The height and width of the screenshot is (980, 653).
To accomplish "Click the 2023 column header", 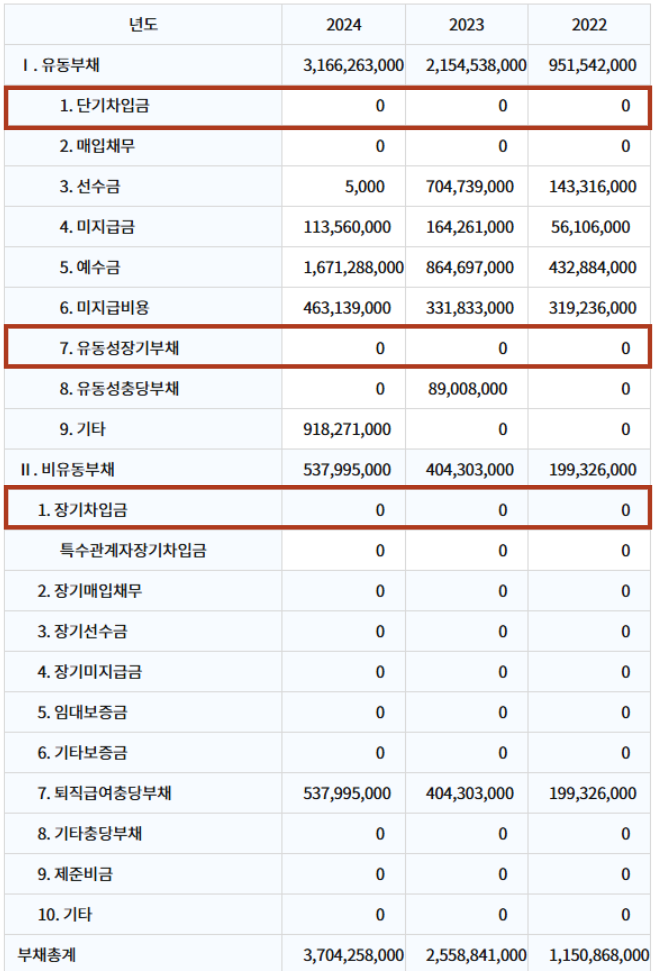I will 466,25.
